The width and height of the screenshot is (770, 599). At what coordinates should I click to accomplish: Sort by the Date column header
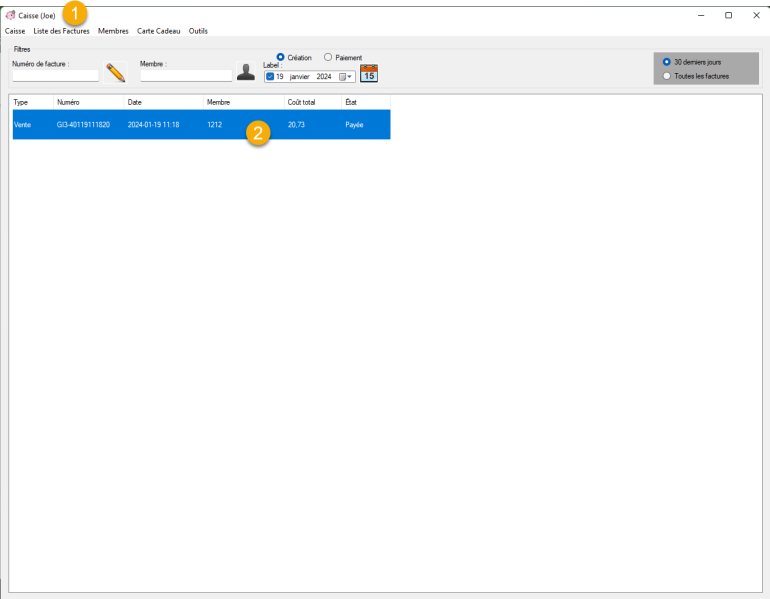click(x=164, y=102)
